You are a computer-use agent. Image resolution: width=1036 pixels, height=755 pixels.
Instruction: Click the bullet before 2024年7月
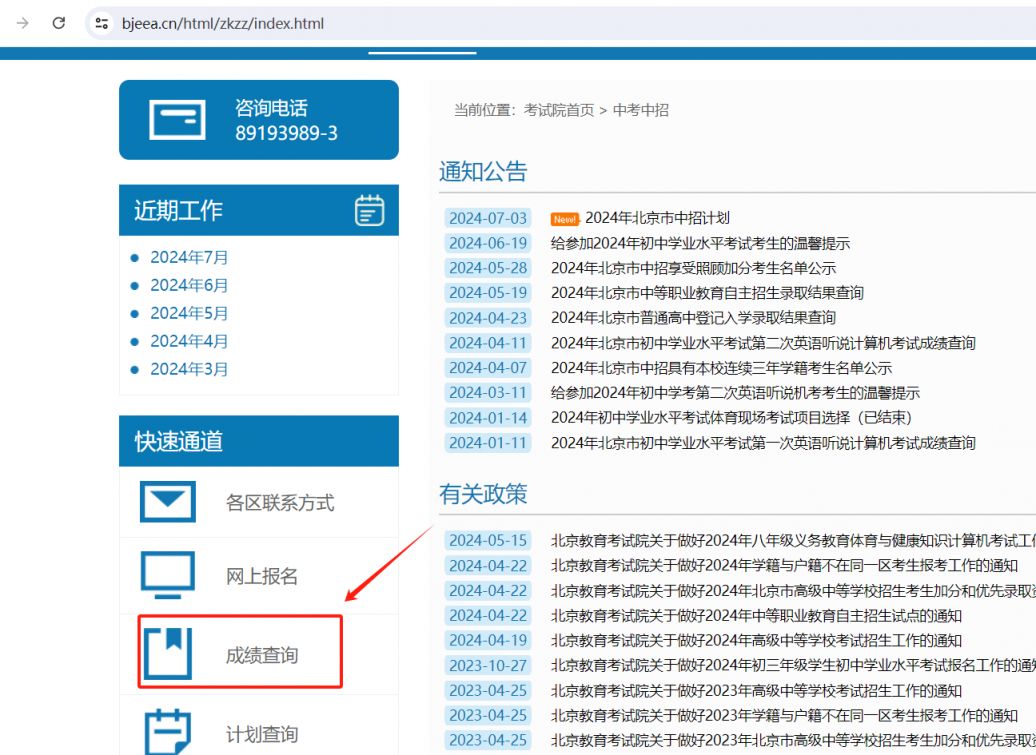tap(137, 256)
